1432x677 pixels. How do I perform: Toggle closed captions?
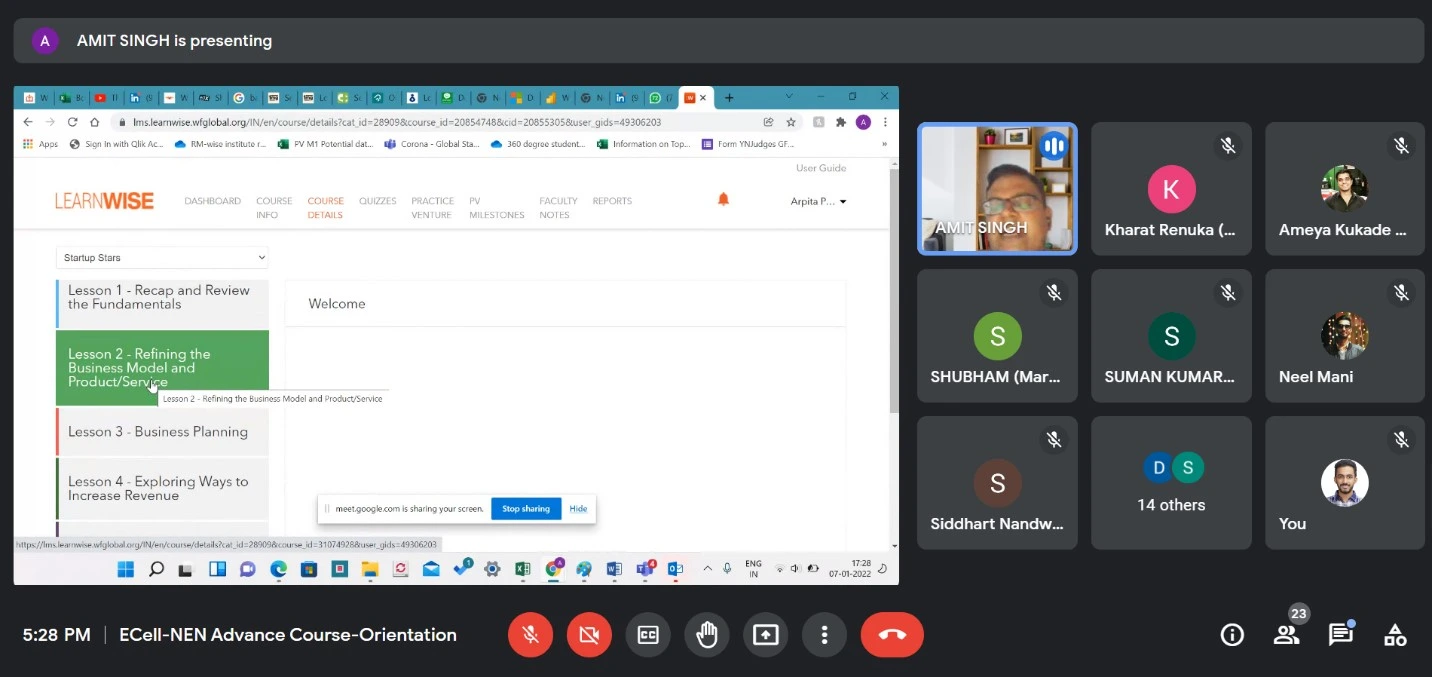point(648,635)
